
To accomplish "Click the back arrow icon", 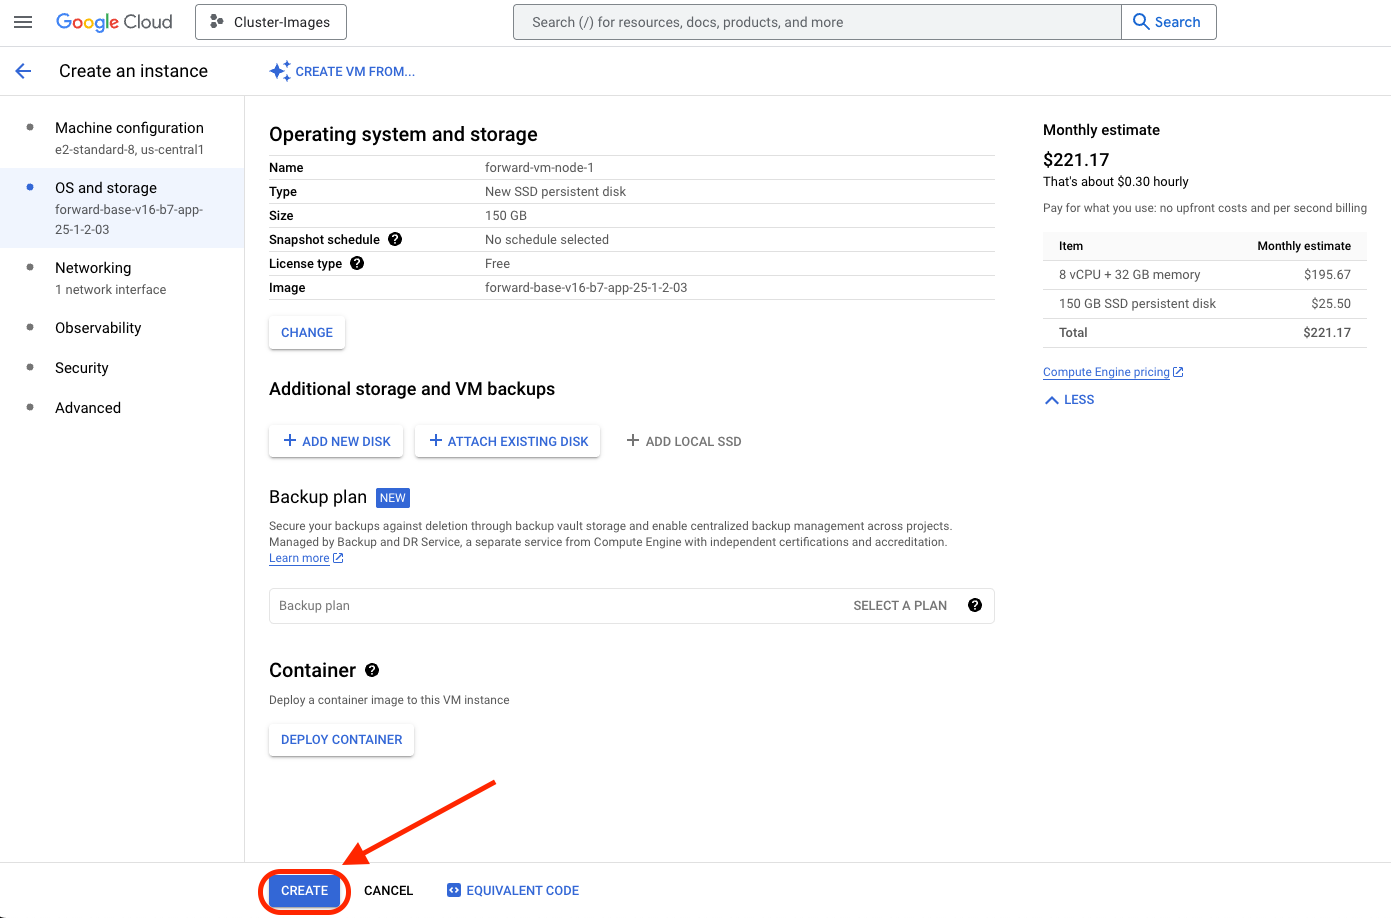I will (x=23, y=71).
